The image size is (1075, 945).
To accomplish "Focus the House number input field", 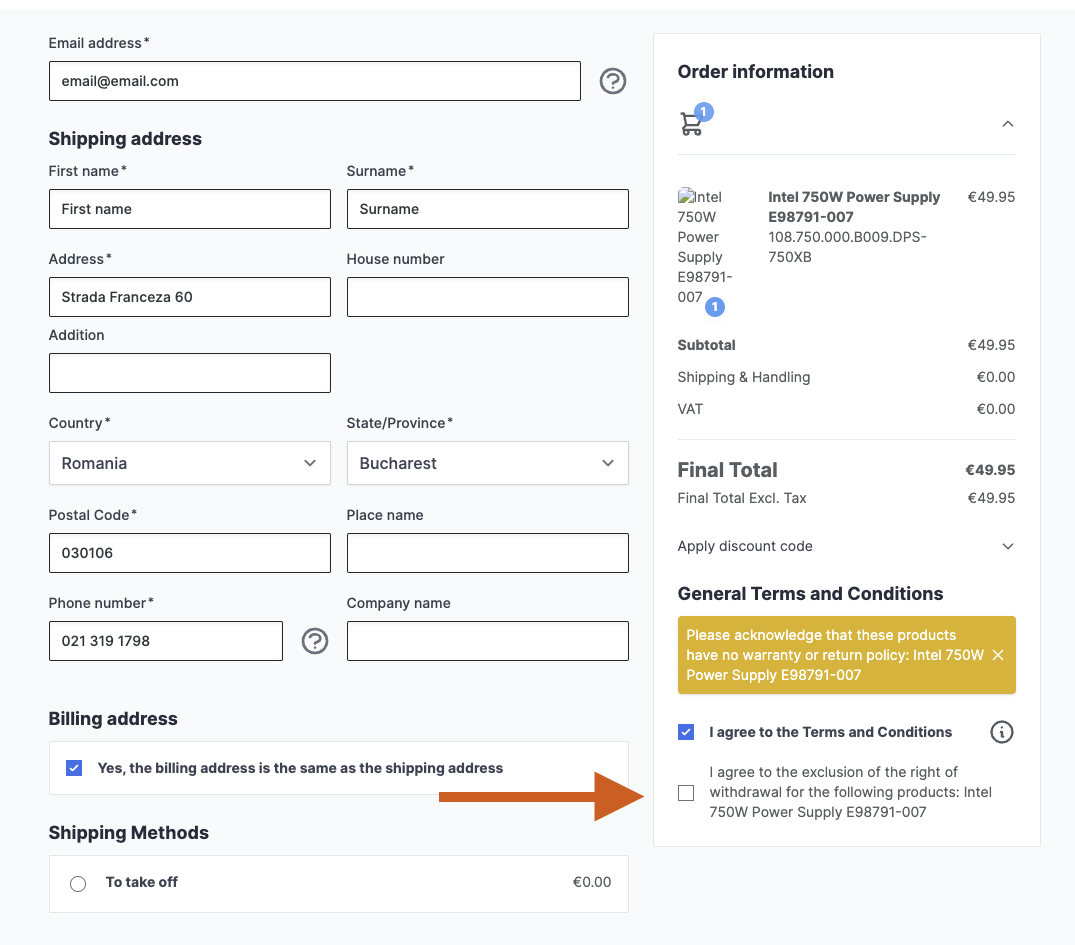I will (487, 297).
